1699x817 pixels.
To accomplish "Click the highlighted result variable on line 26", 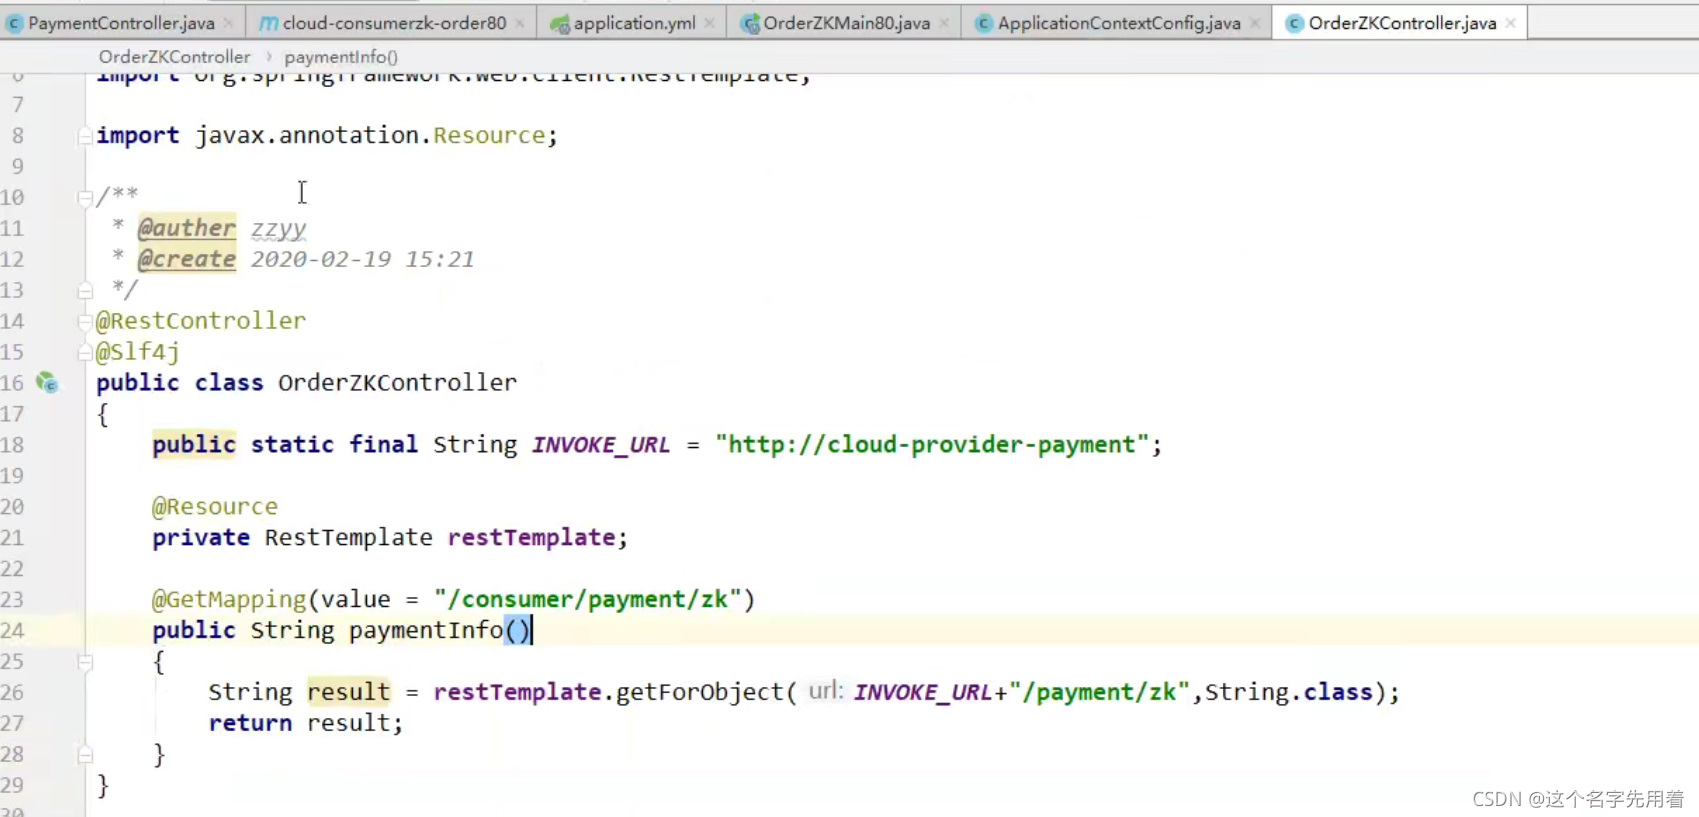I will click(349, 692).
